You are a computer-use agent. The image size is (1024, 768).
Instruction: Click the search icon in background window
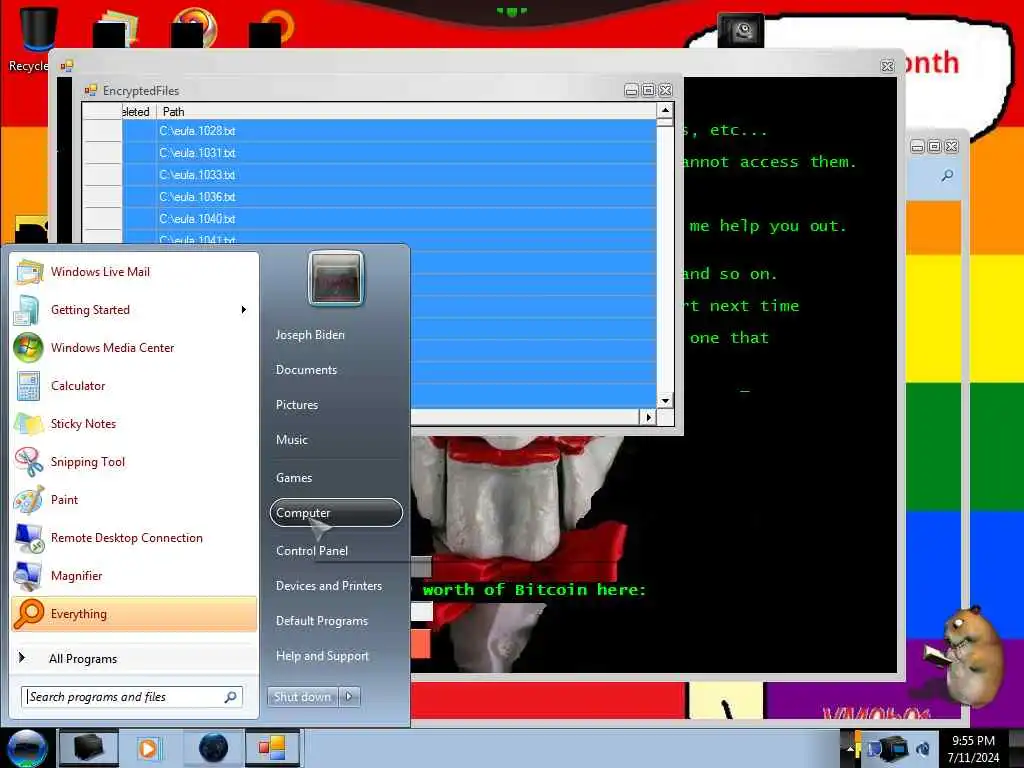pyautogui.click(x=947, y=175)
